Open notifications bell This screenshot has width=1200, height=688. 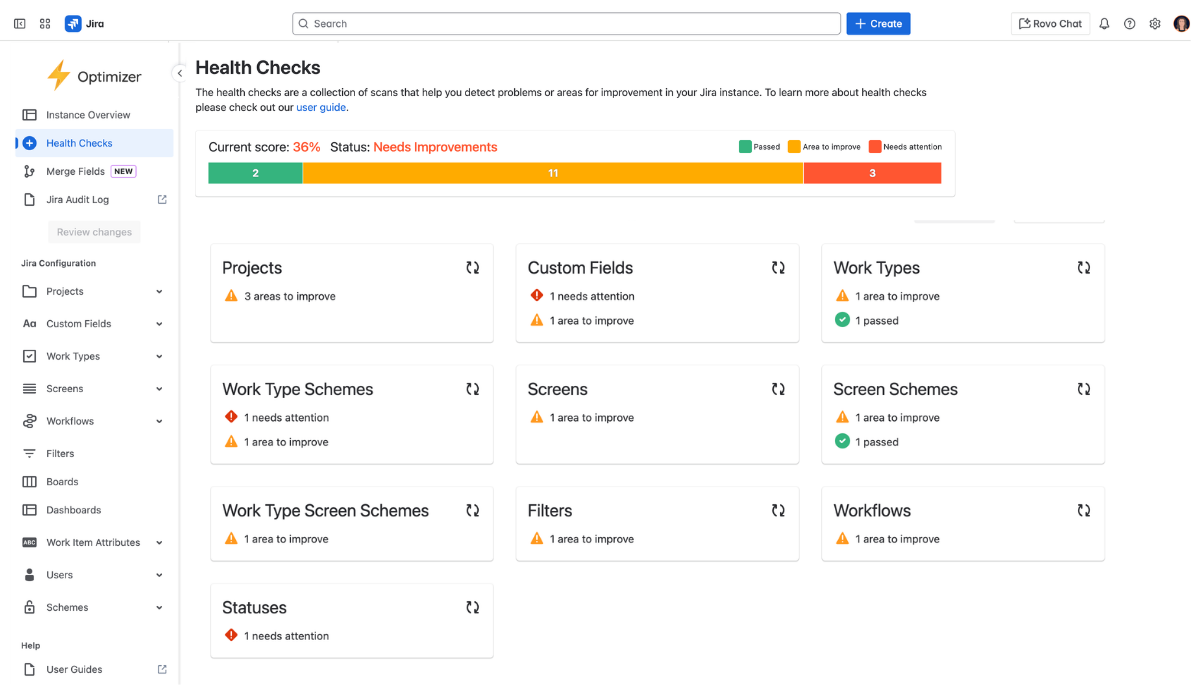1103,23
